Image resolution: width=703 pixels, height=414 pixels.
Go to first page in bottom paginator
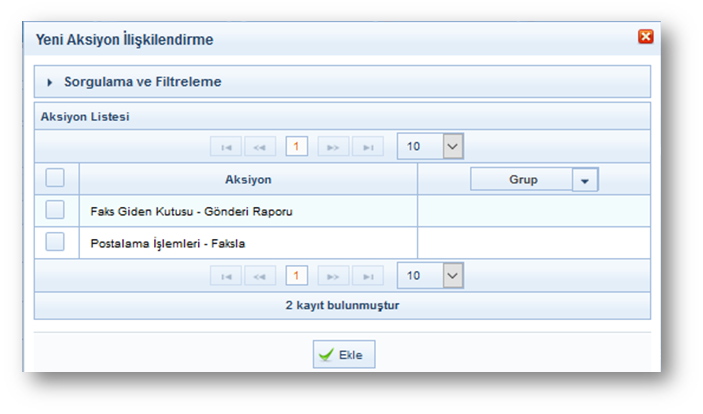pos(225,276)
